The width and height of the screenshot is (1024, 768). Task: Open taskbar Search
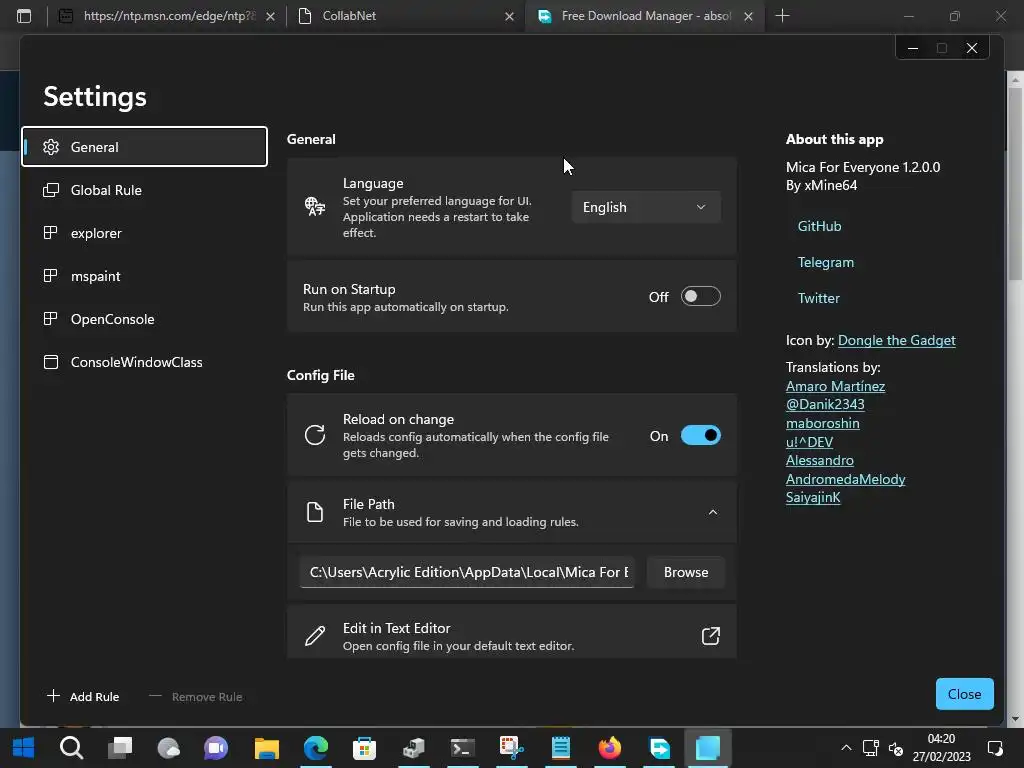(x=71, y=748)
